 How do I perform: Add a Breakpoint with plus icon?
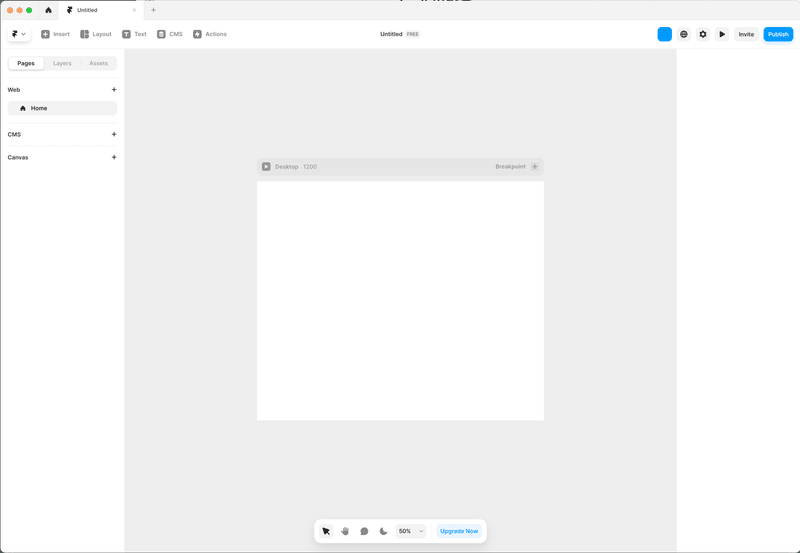click(534, 167)
